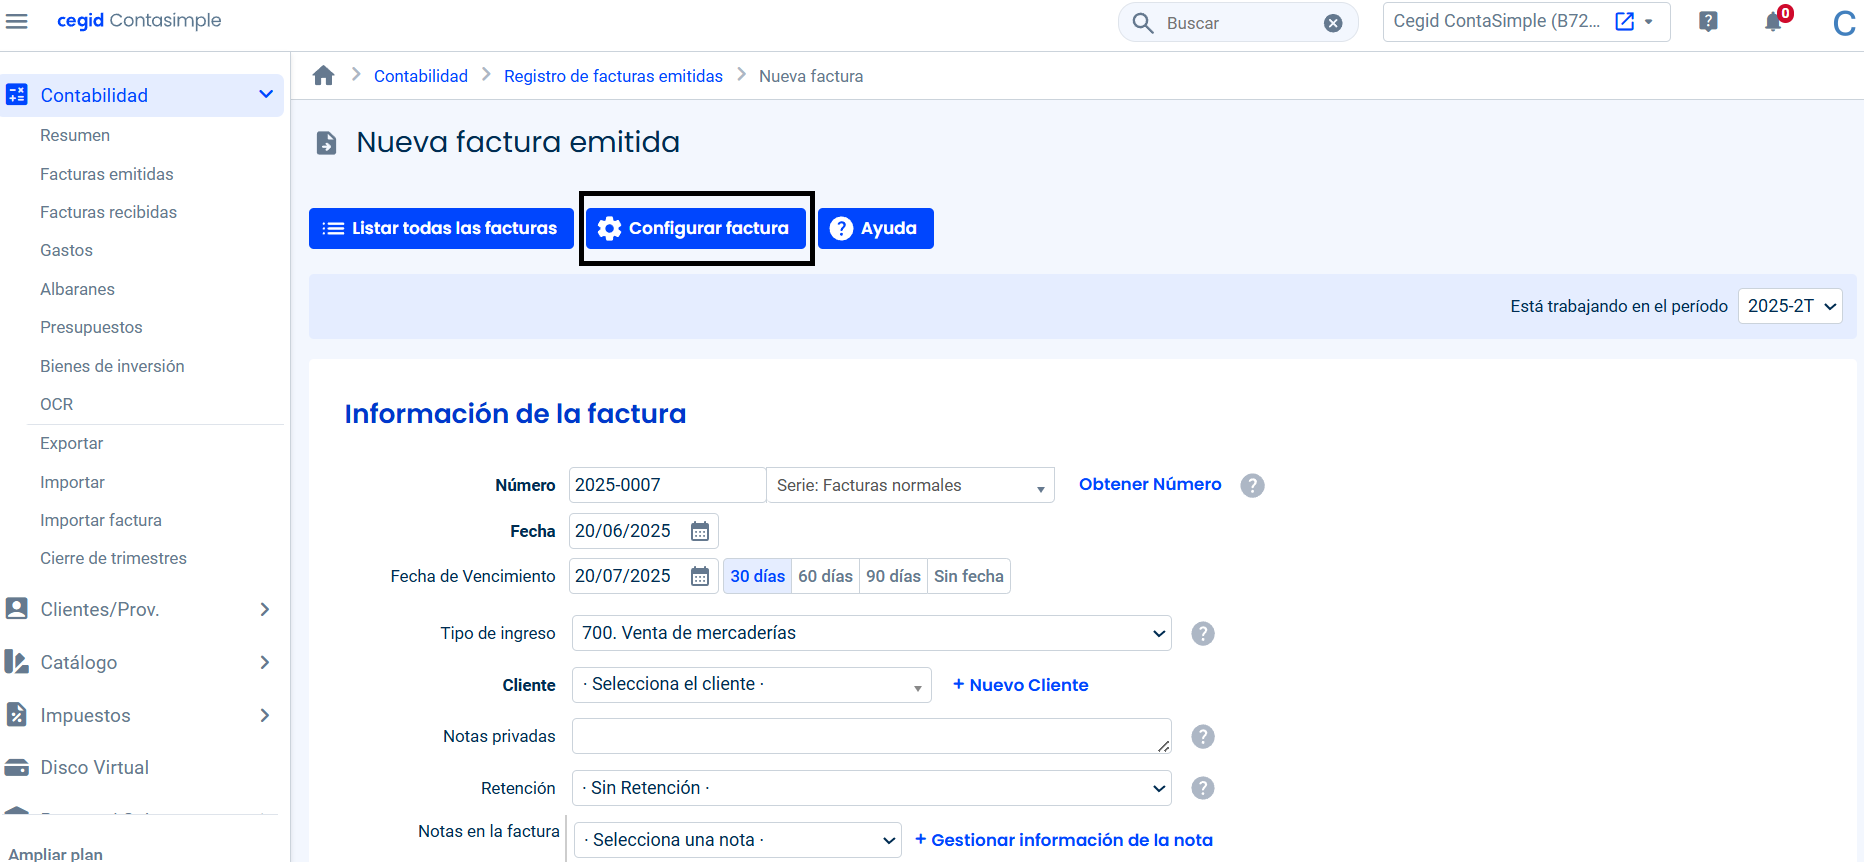
Task: Click help icon next to Obtener Número
Action: (1252, 485)
